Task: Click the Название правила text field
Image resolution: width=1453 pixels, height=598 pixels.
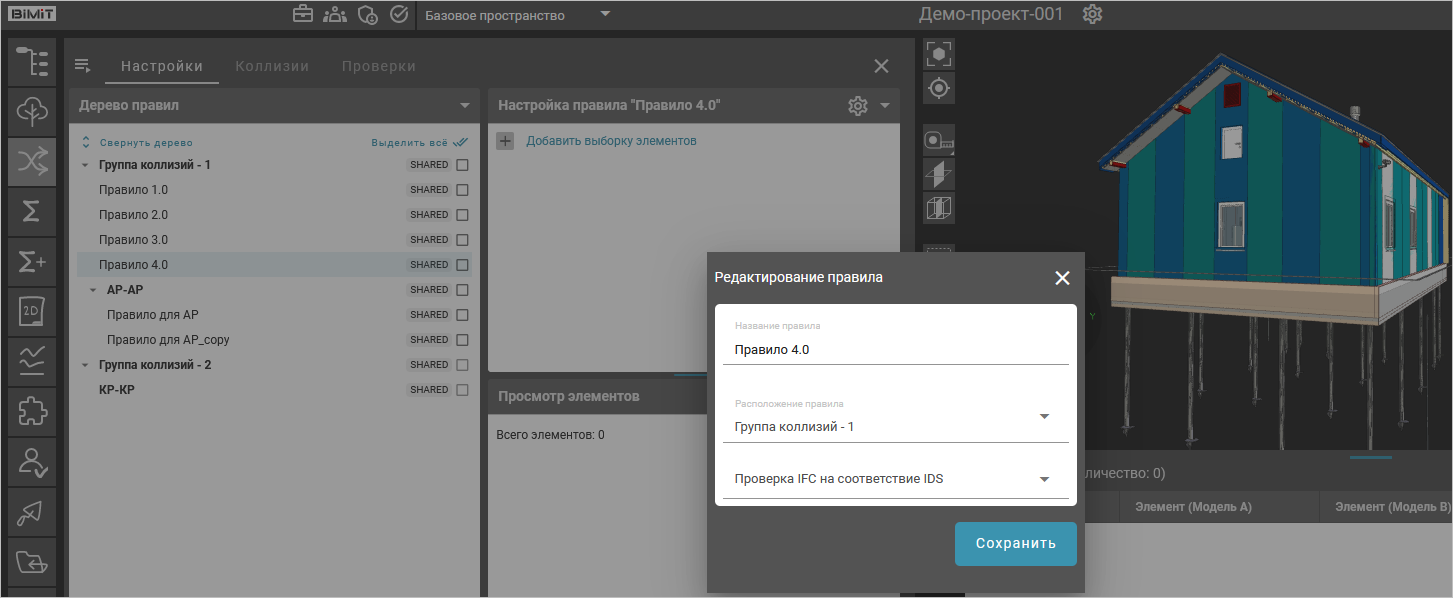Action: pyautogui.click(x=895, y=350)
